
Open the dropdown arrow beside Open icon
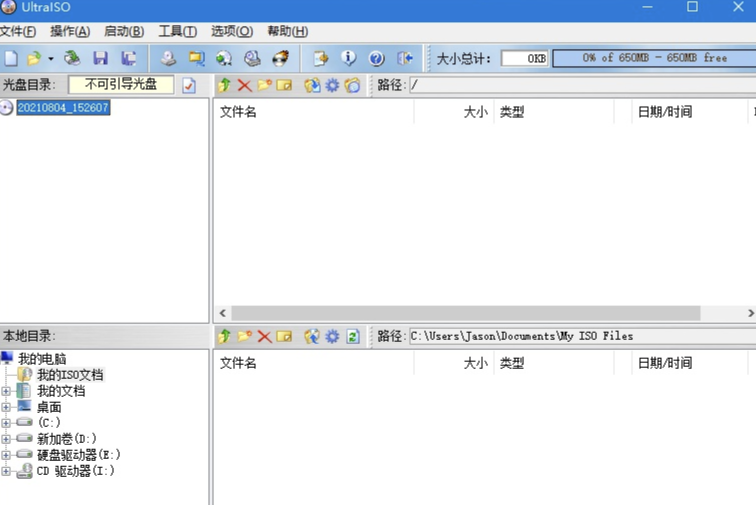[x=51, y=59]
